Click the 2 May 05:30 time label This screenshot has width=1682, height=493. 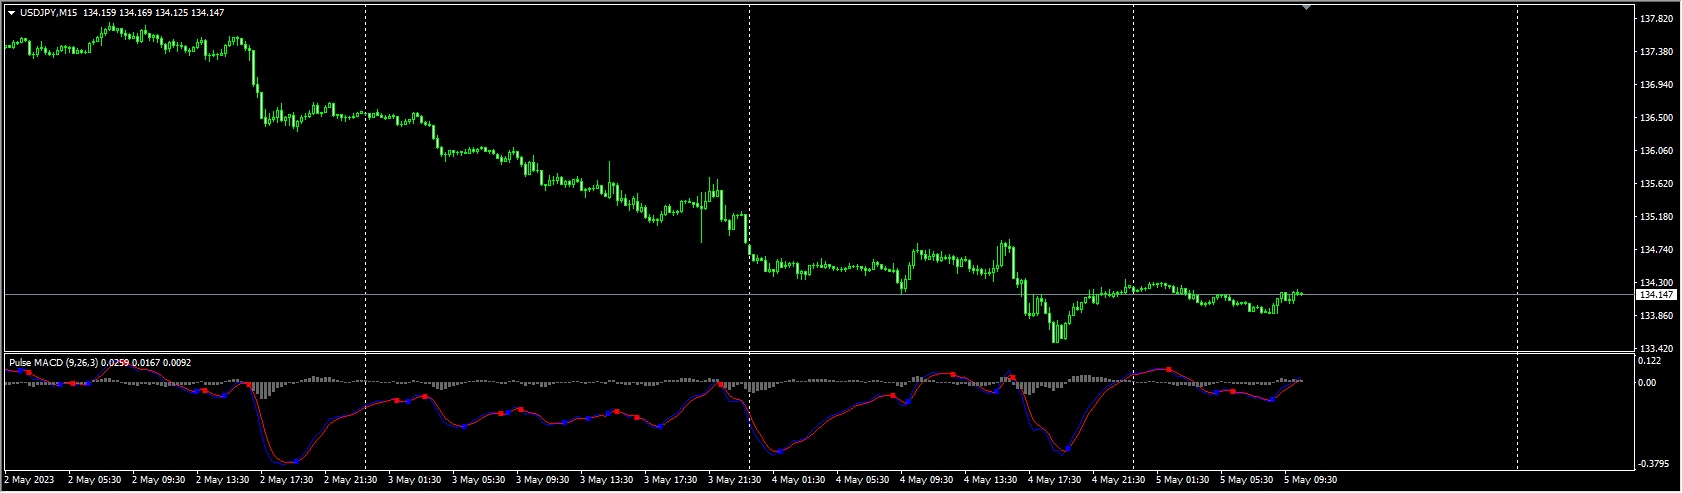tap(95, 480)
